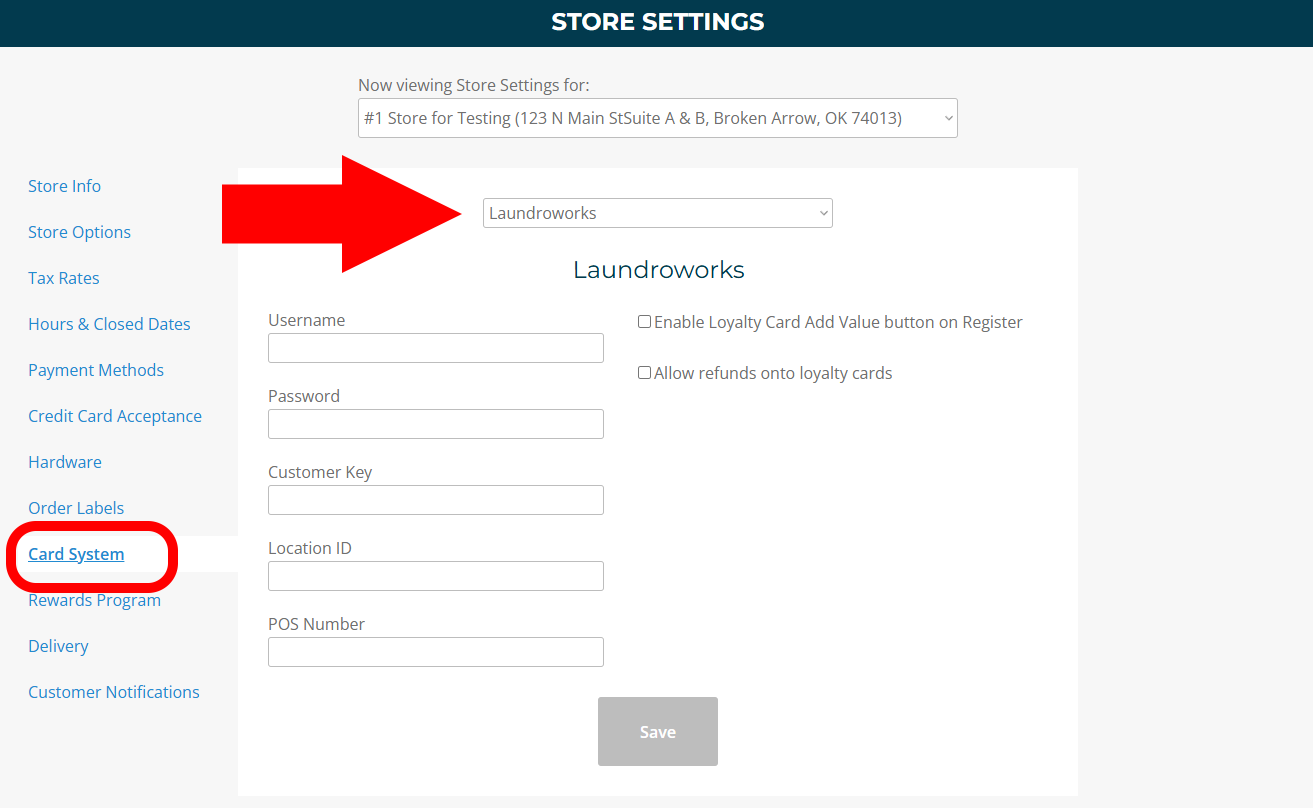Focus the Password input field

(x=436, y=424)
